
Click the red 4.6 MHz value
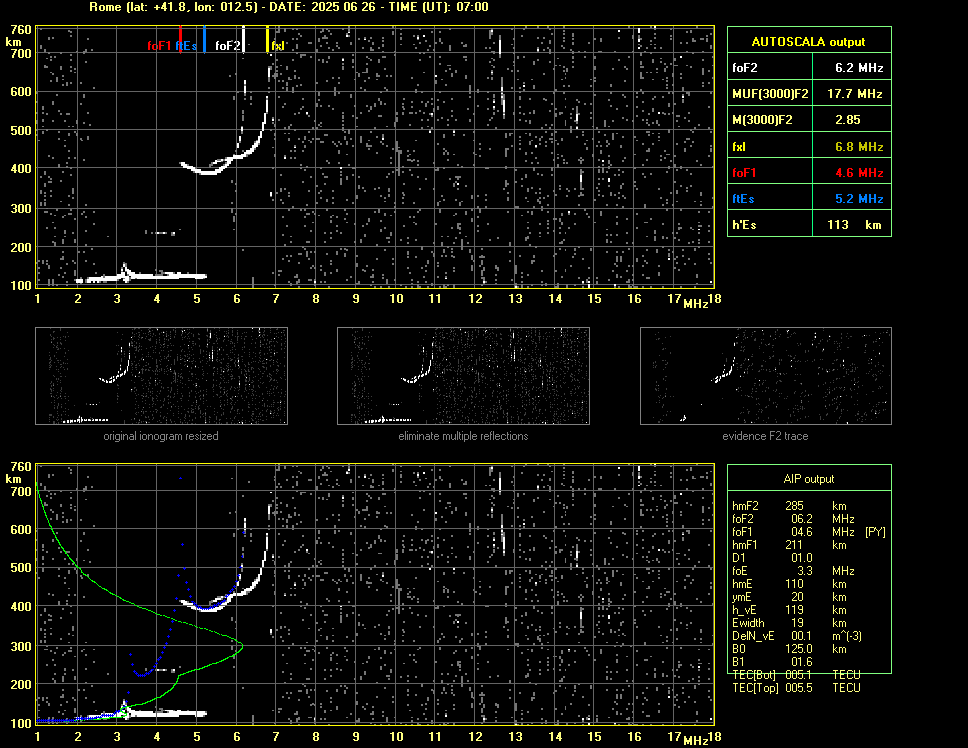point(859,173)
